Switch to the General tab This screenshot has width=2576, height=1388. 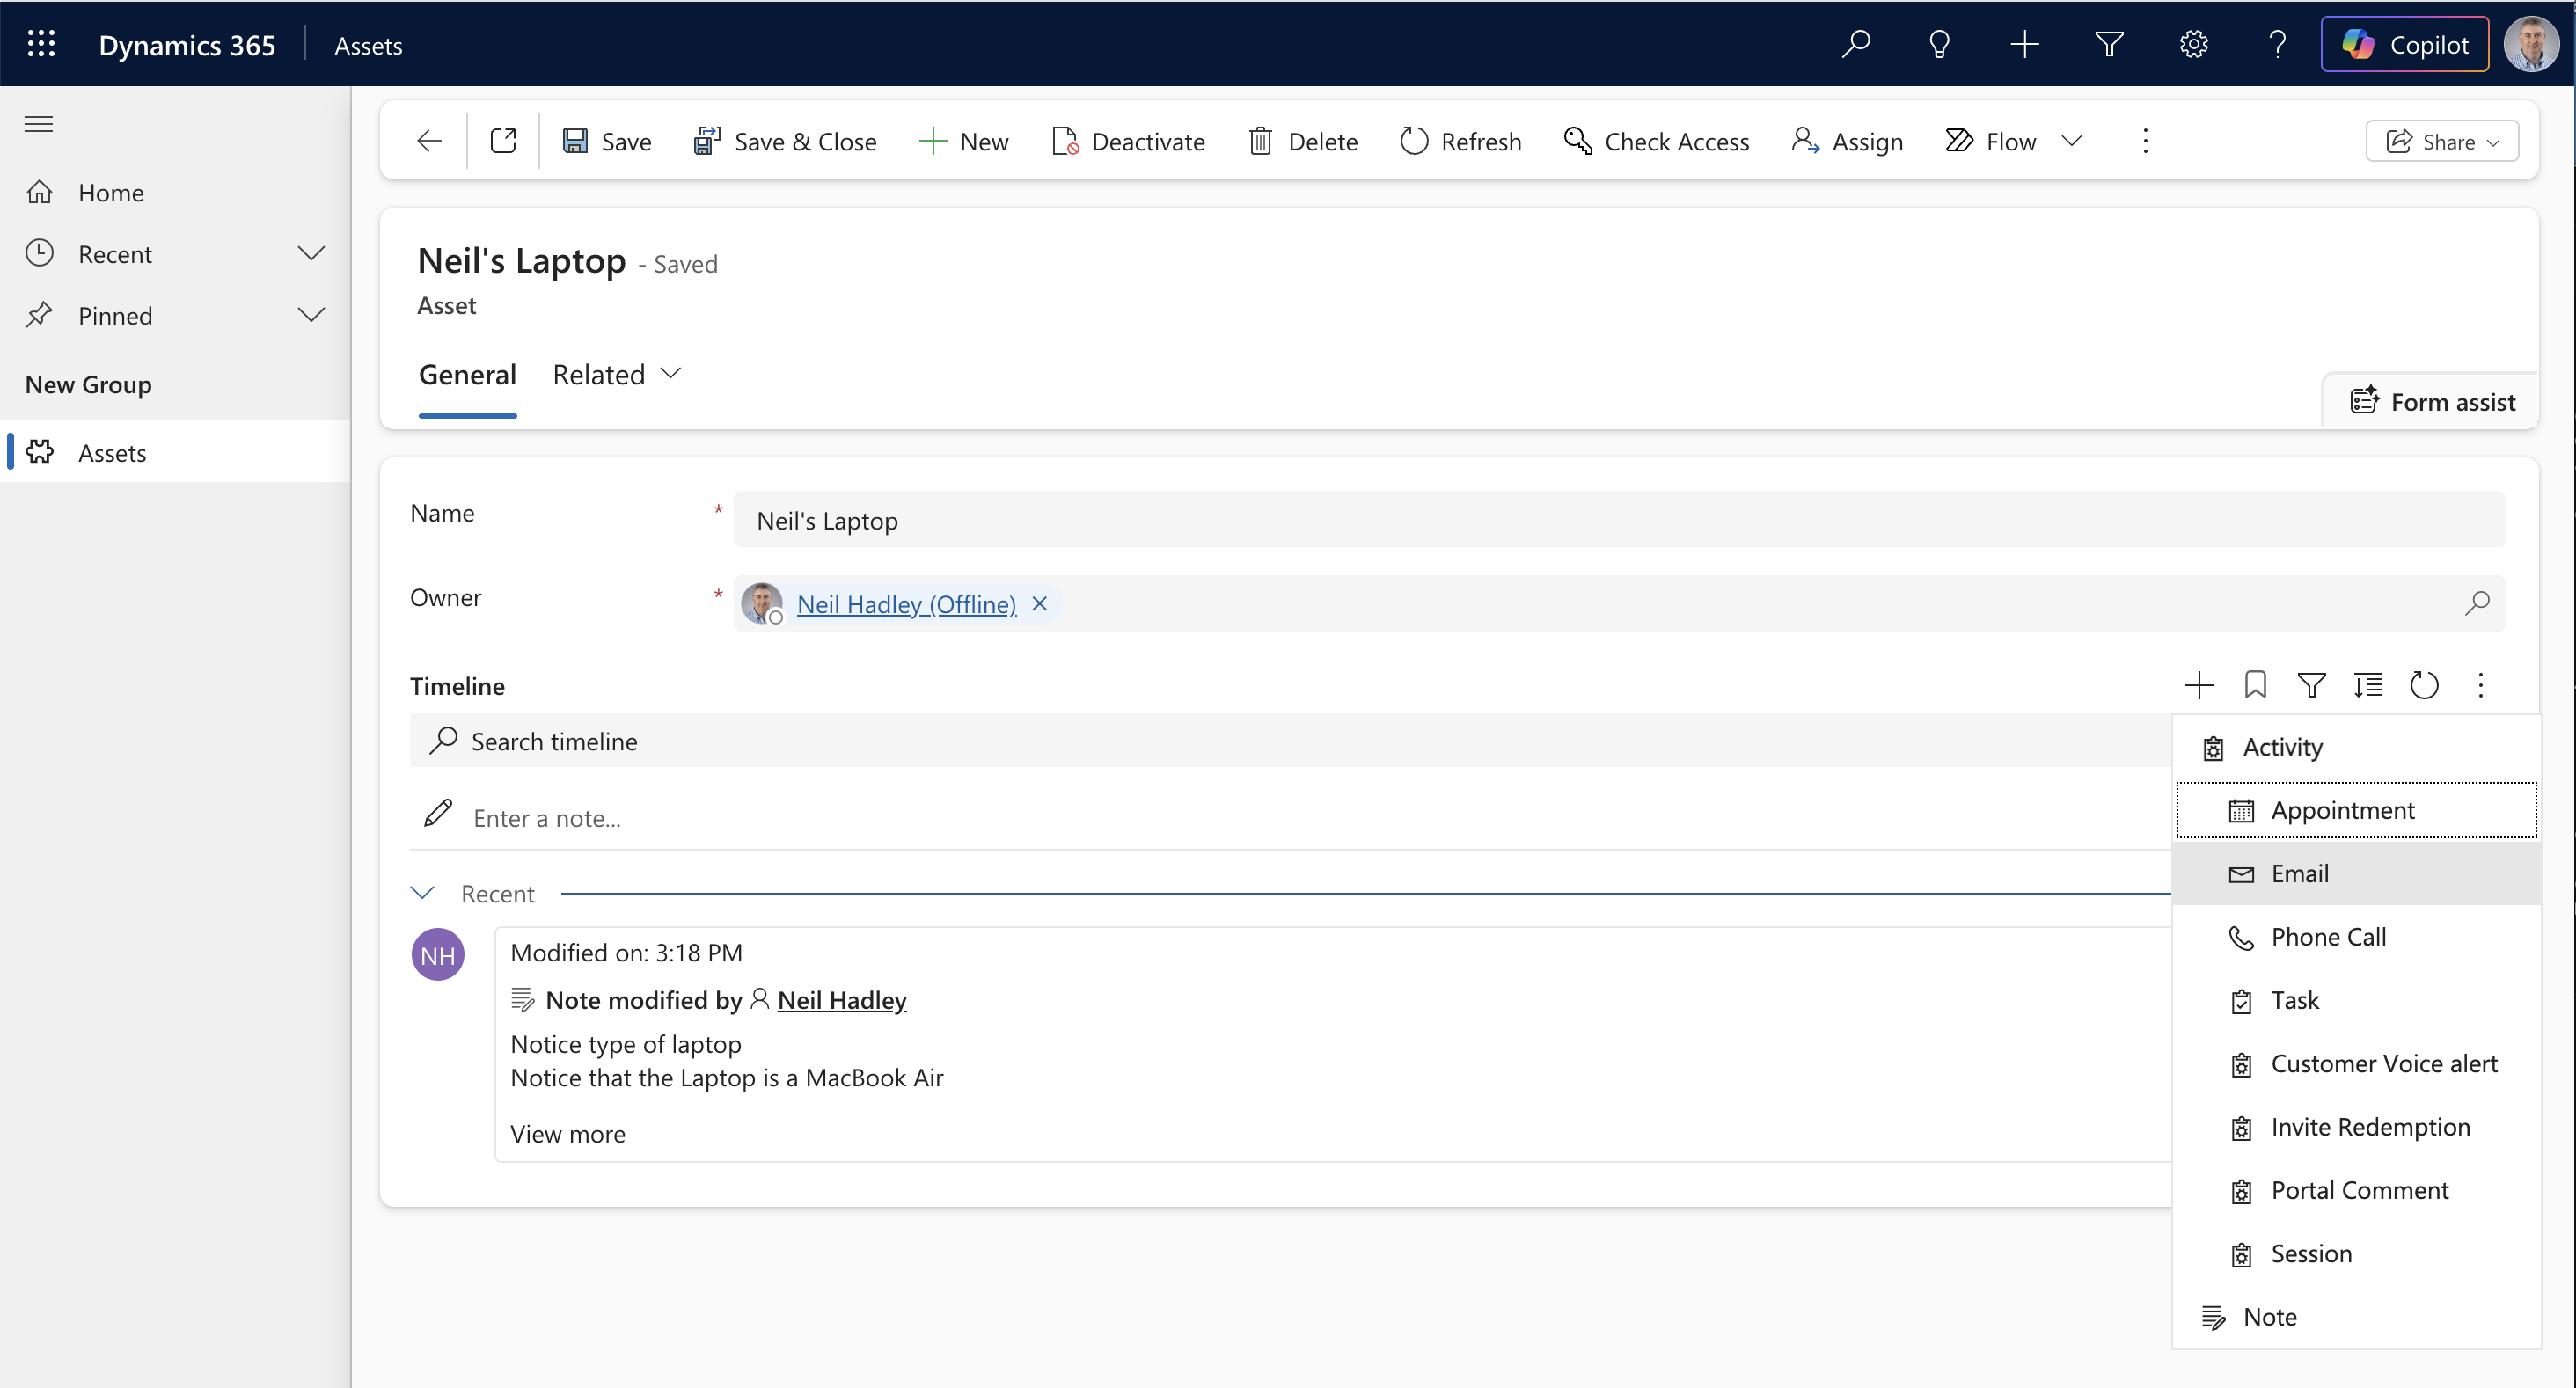pos(467,374)
